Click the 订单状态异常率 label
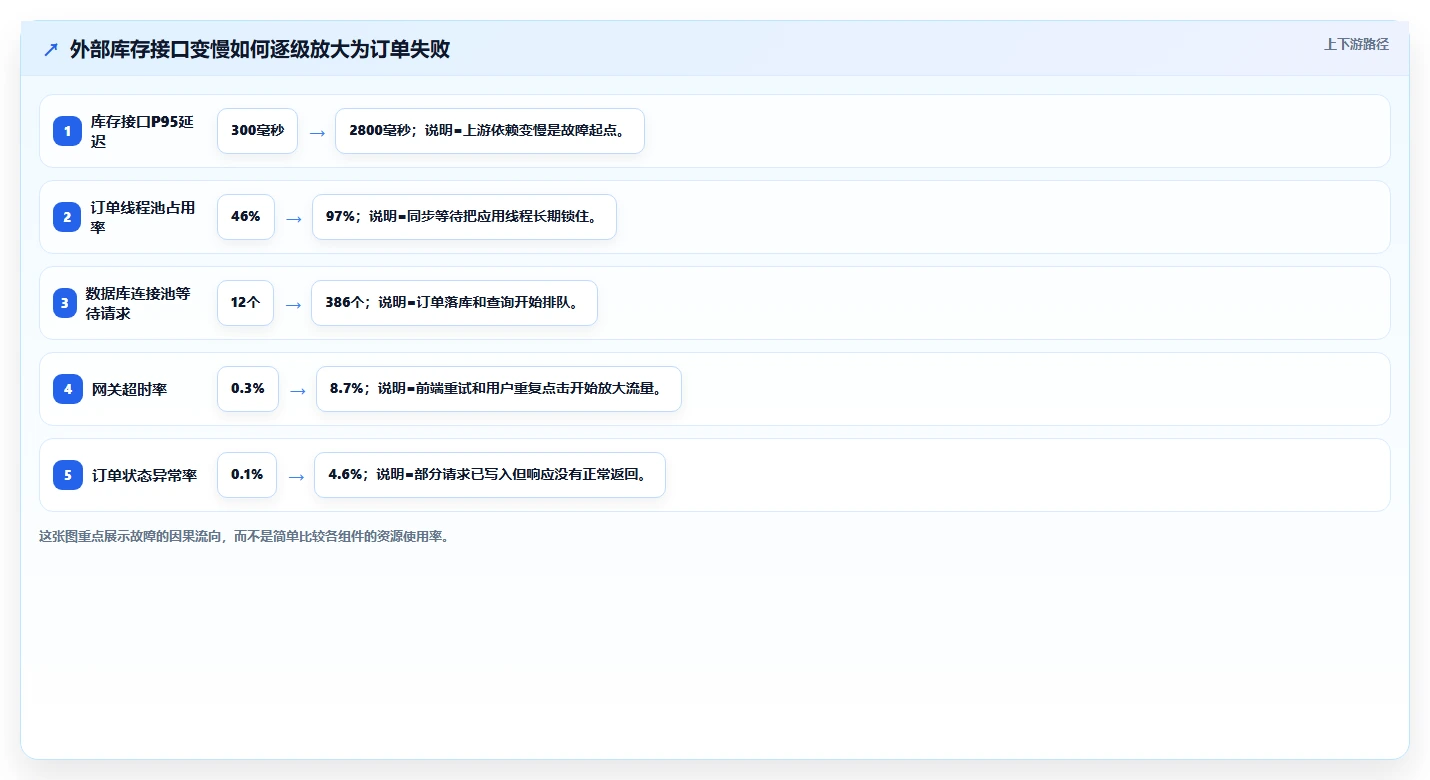Viewport: 1430px width, 780px height. (x=144, y=475)
